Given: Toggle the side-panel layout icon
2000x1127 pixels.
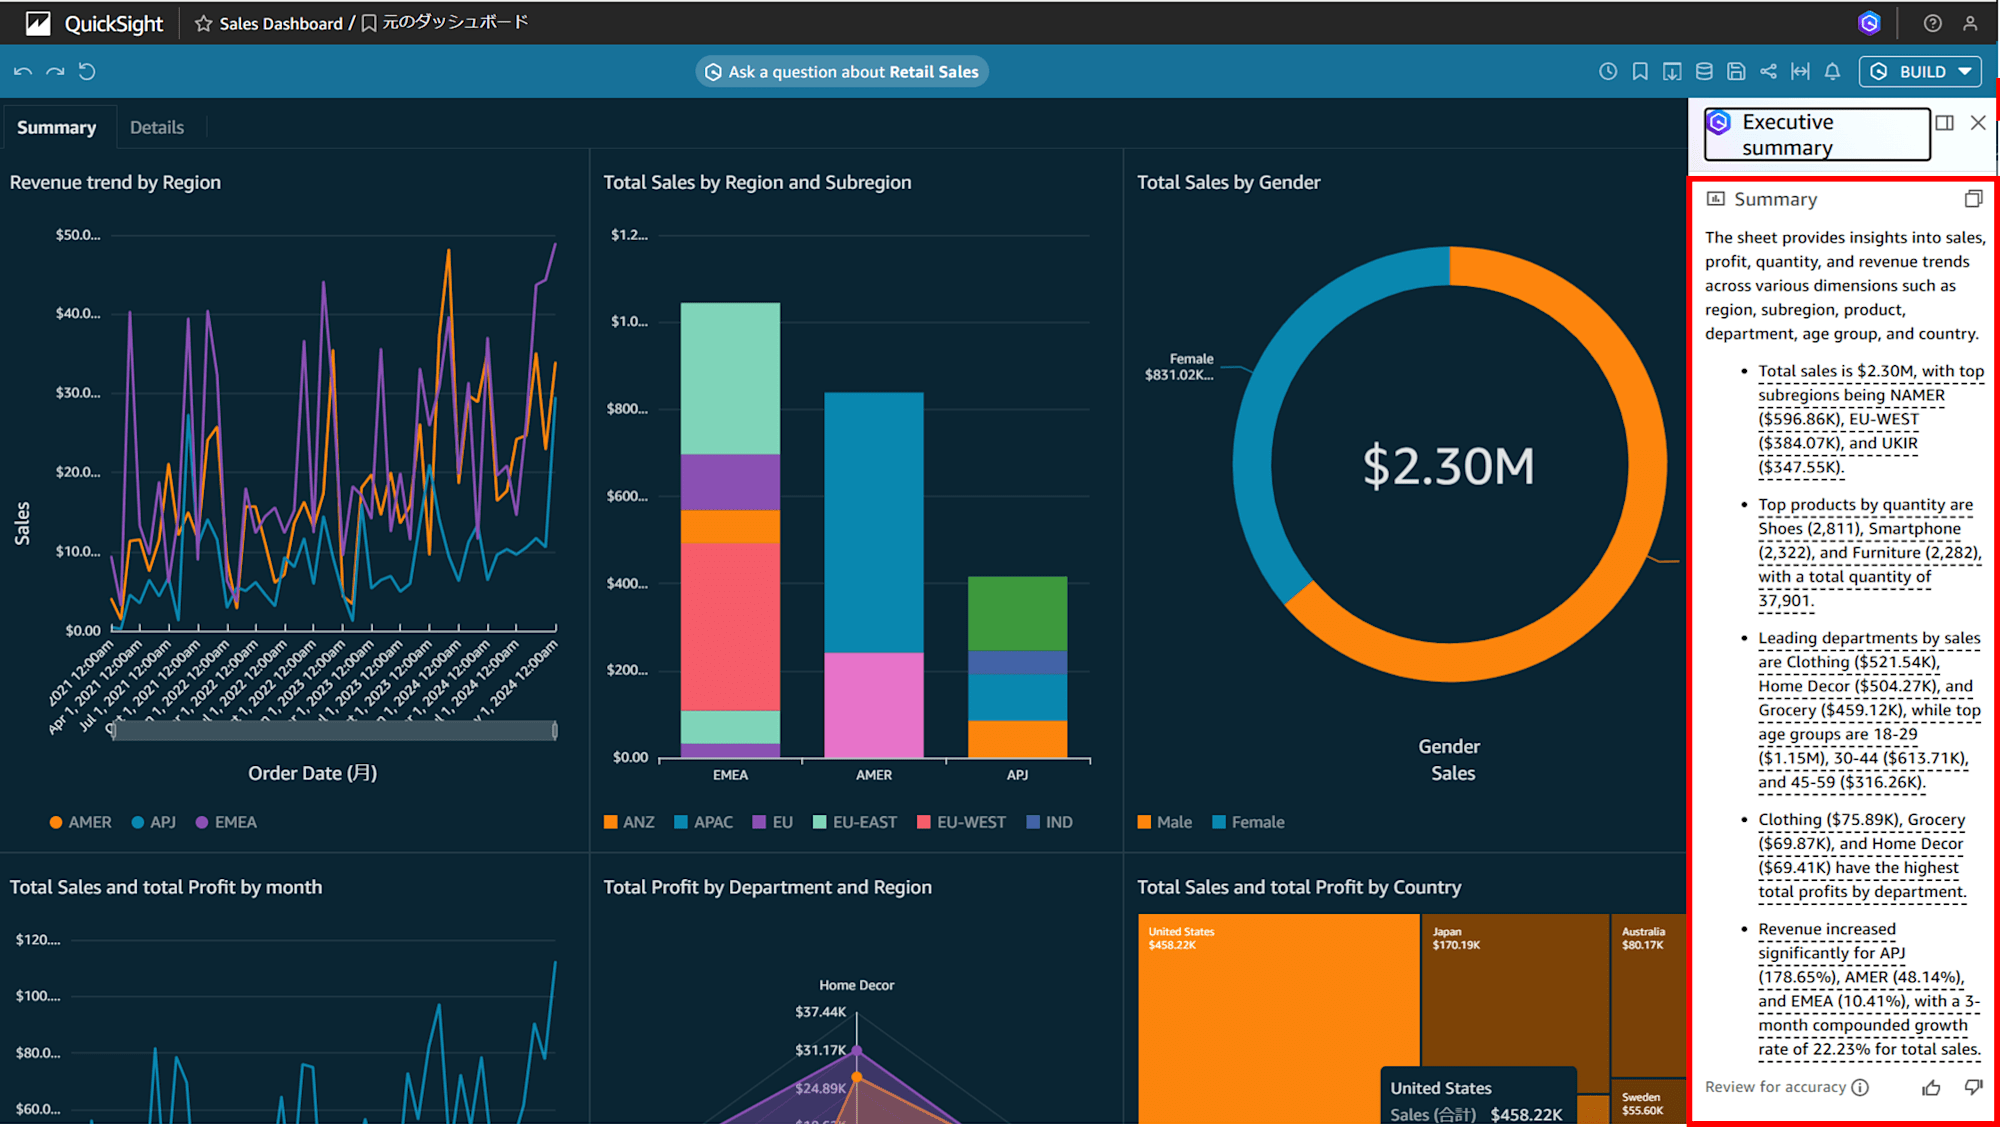Looking at the screenshot, I should (1944, 123).
